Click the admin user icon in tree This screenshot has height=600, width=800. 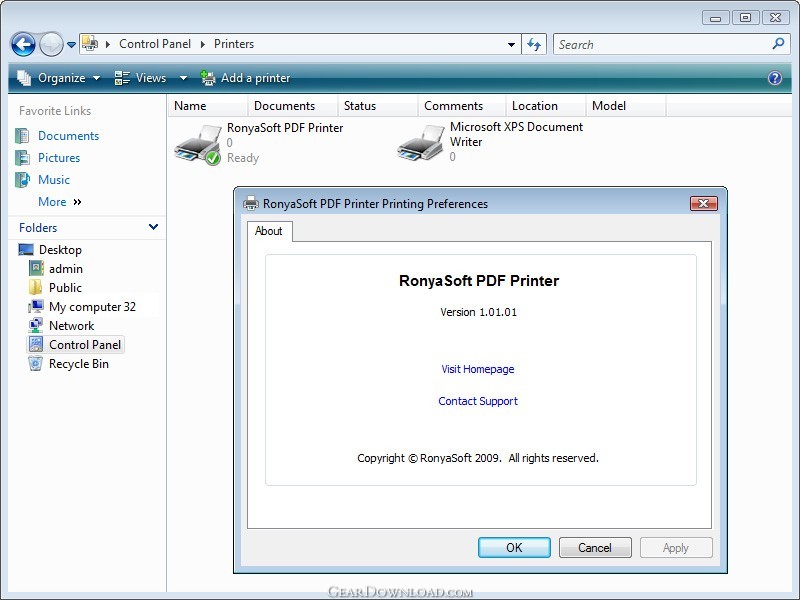click(36, 268)
